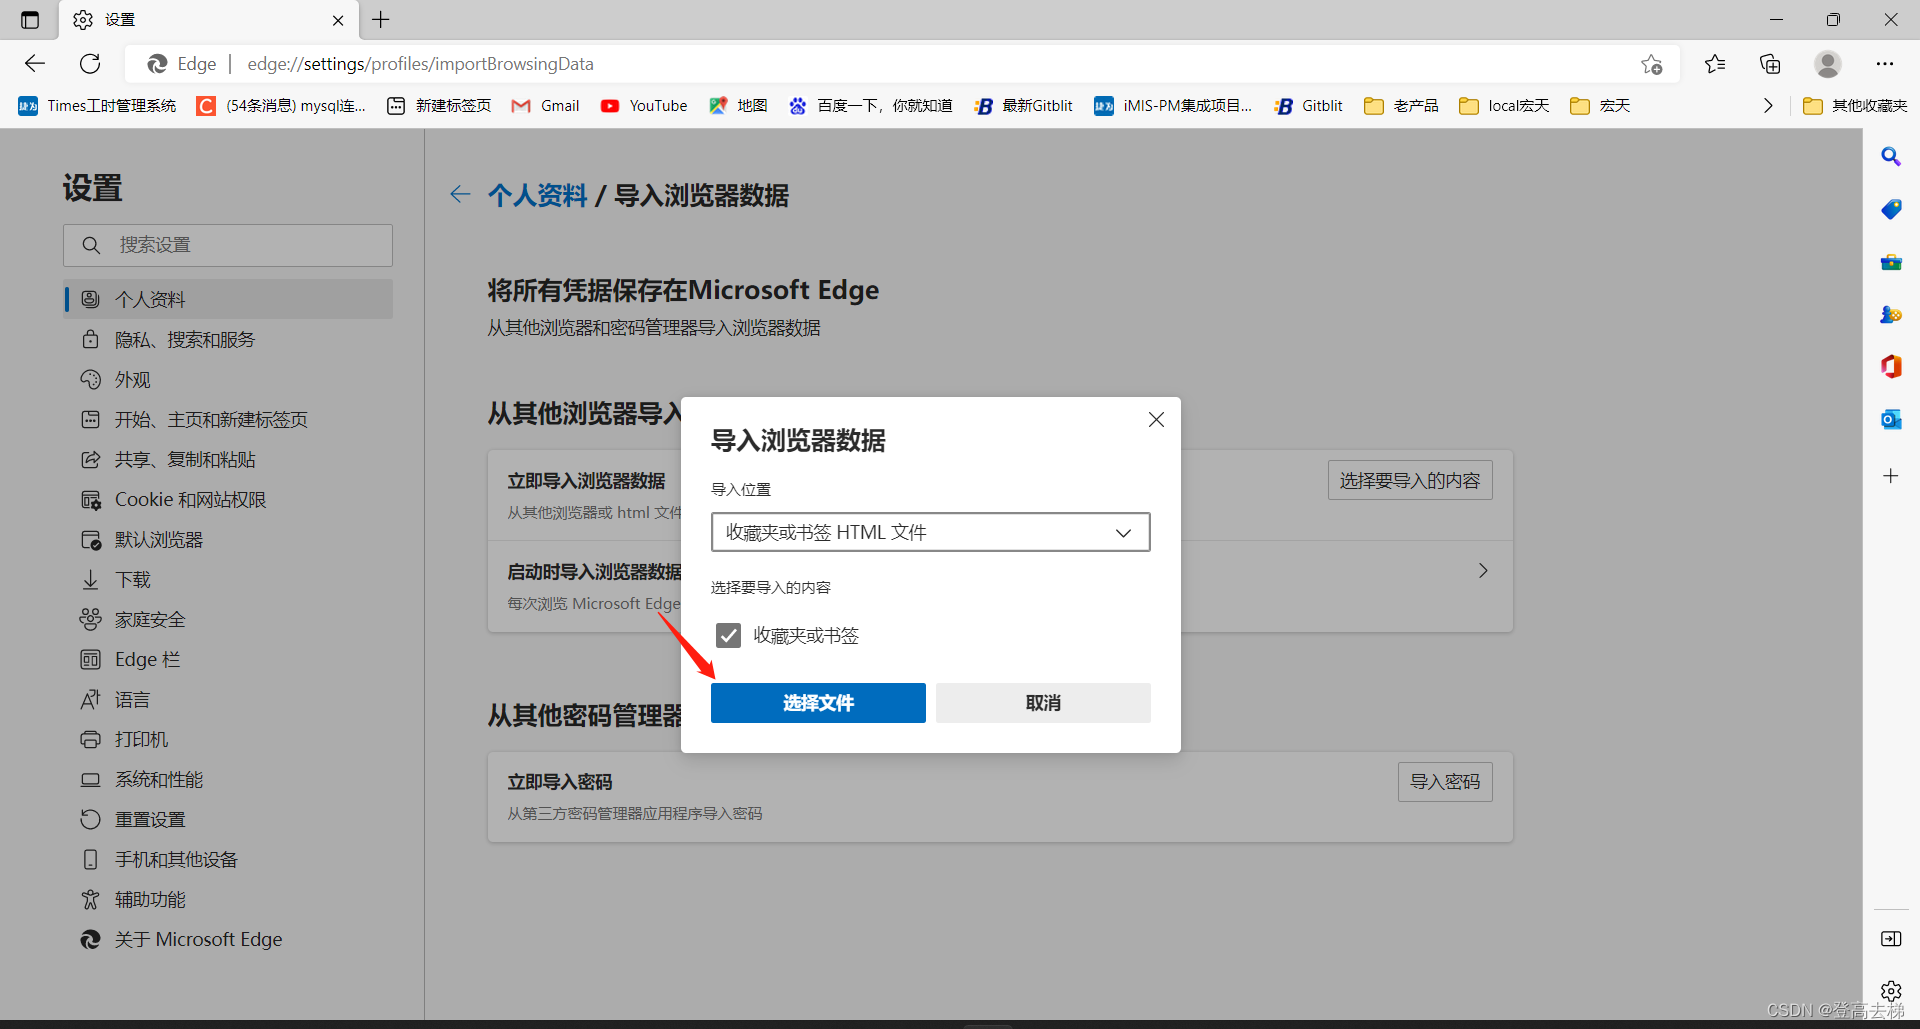This screenshot has height=1029, width=1920.
Task: Click the browser back arrow
Action: [x=35, y=64]
